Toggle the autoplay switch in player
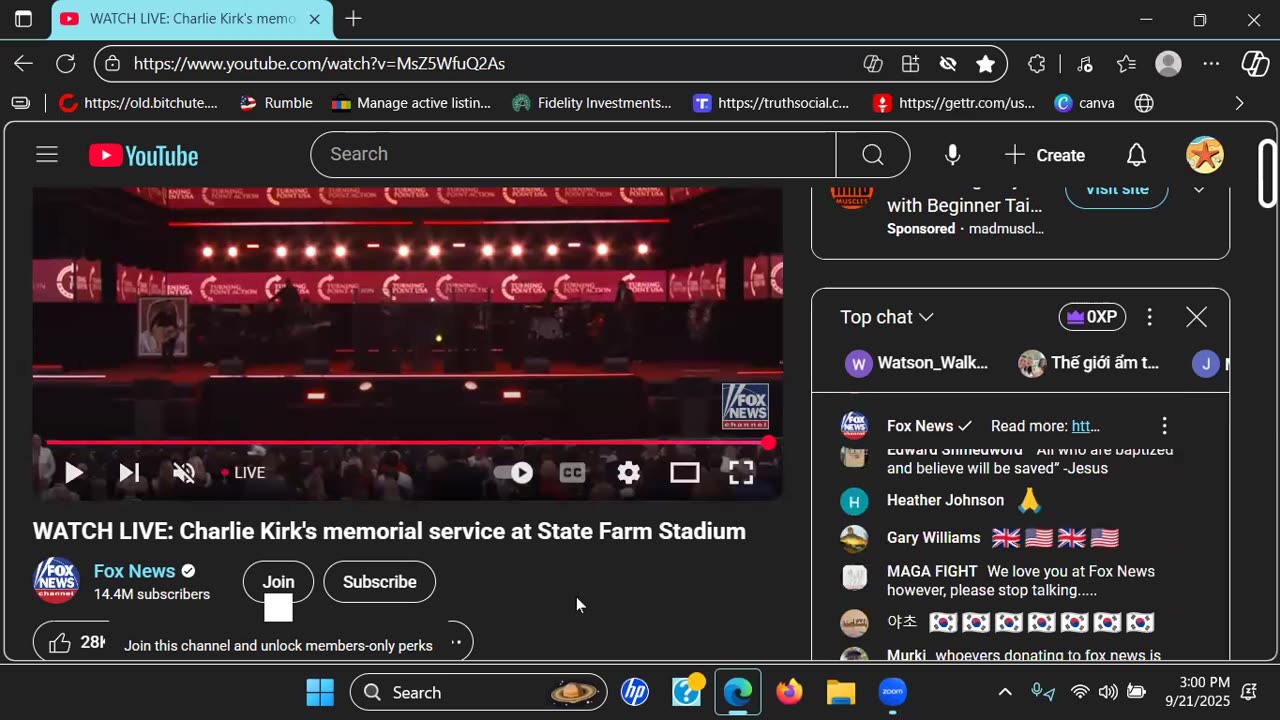The width and height of the screenshot is (1280, 720). [x=514, y=473]
